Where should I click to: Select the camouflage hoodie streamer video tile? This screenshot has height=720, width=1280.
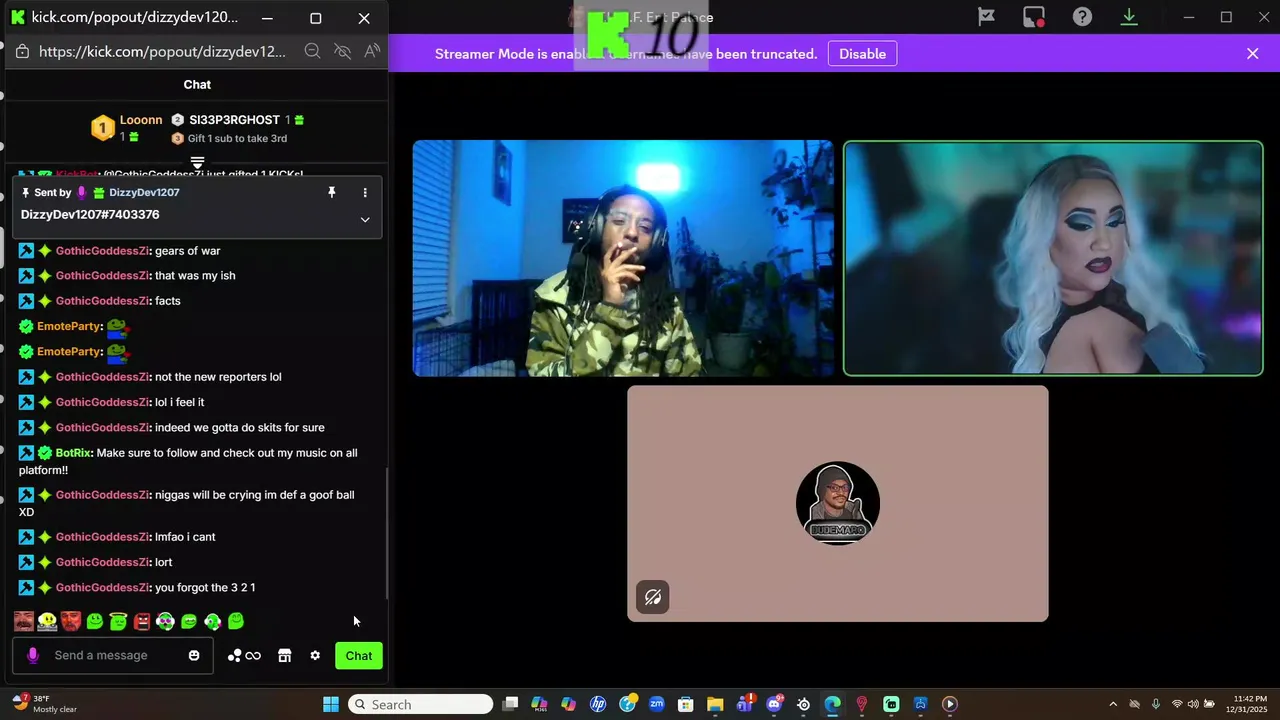pos(623,258)
